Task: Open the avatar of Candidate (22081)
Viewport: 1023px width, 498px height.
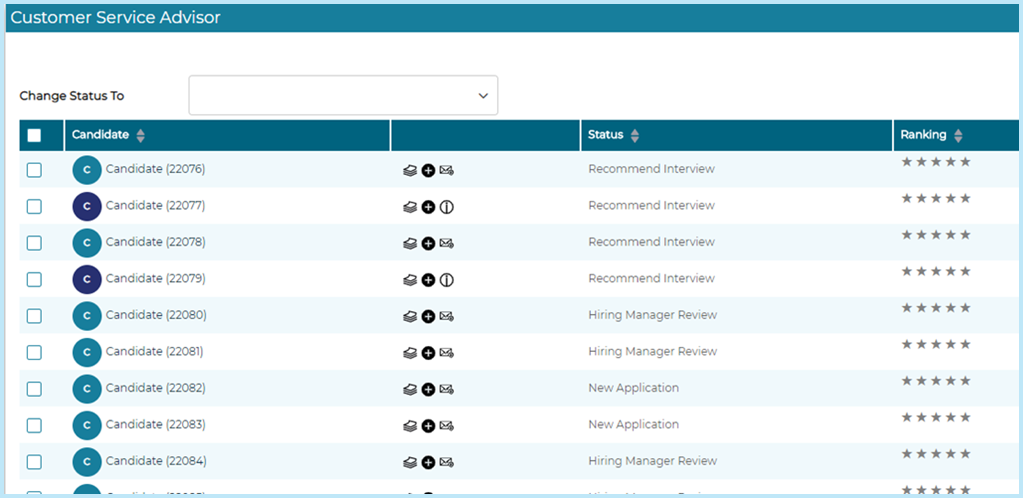Action: (x=87, y=352)
